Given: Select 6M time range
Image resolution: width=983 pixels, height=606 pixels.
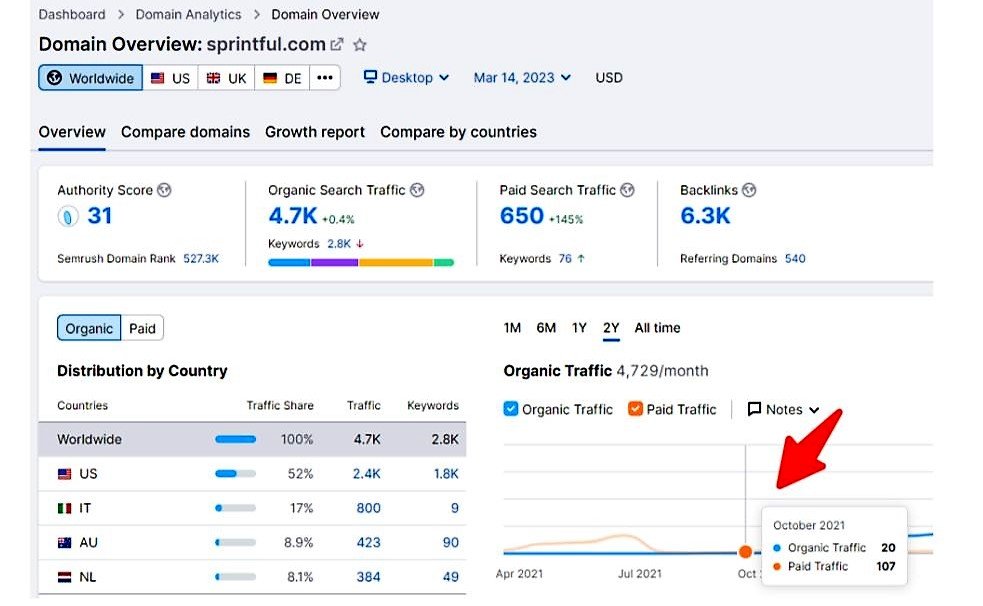Looking at the screenshot, I should click(546, 328).
